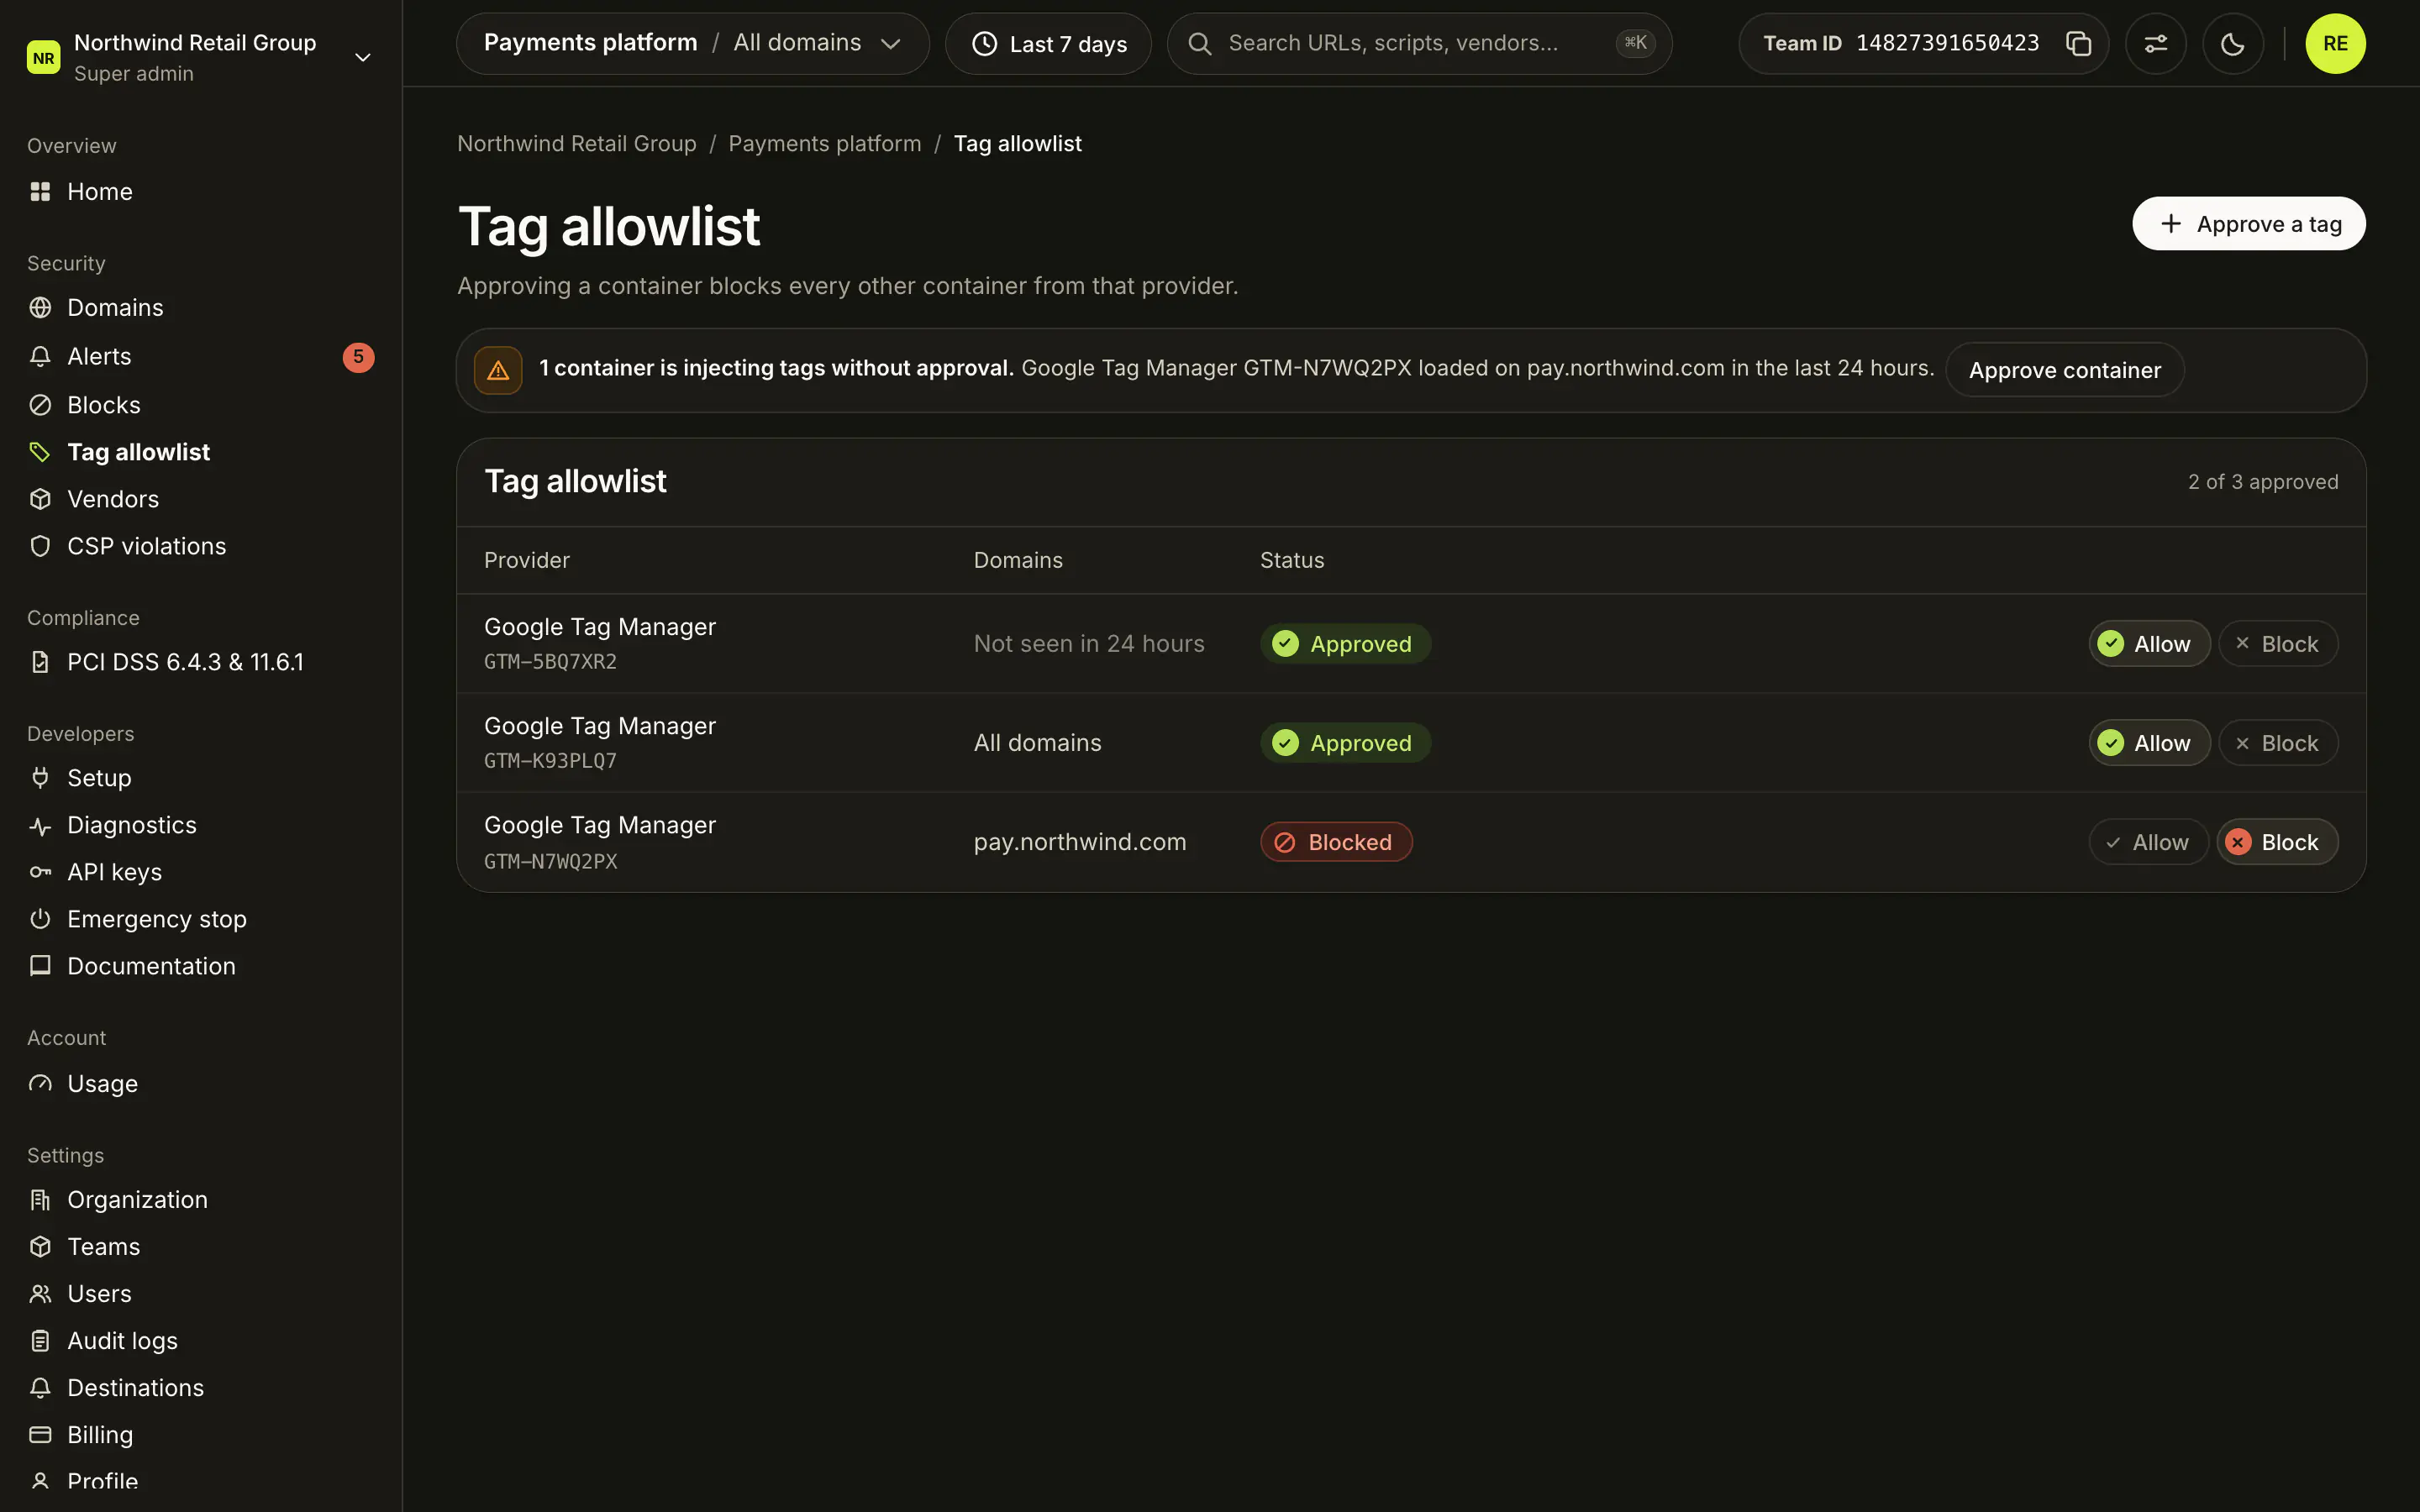This screenshot has height=1512, width=2420.
Task: Open Organization settings in the sidebar
Action: click(200, 1200)
